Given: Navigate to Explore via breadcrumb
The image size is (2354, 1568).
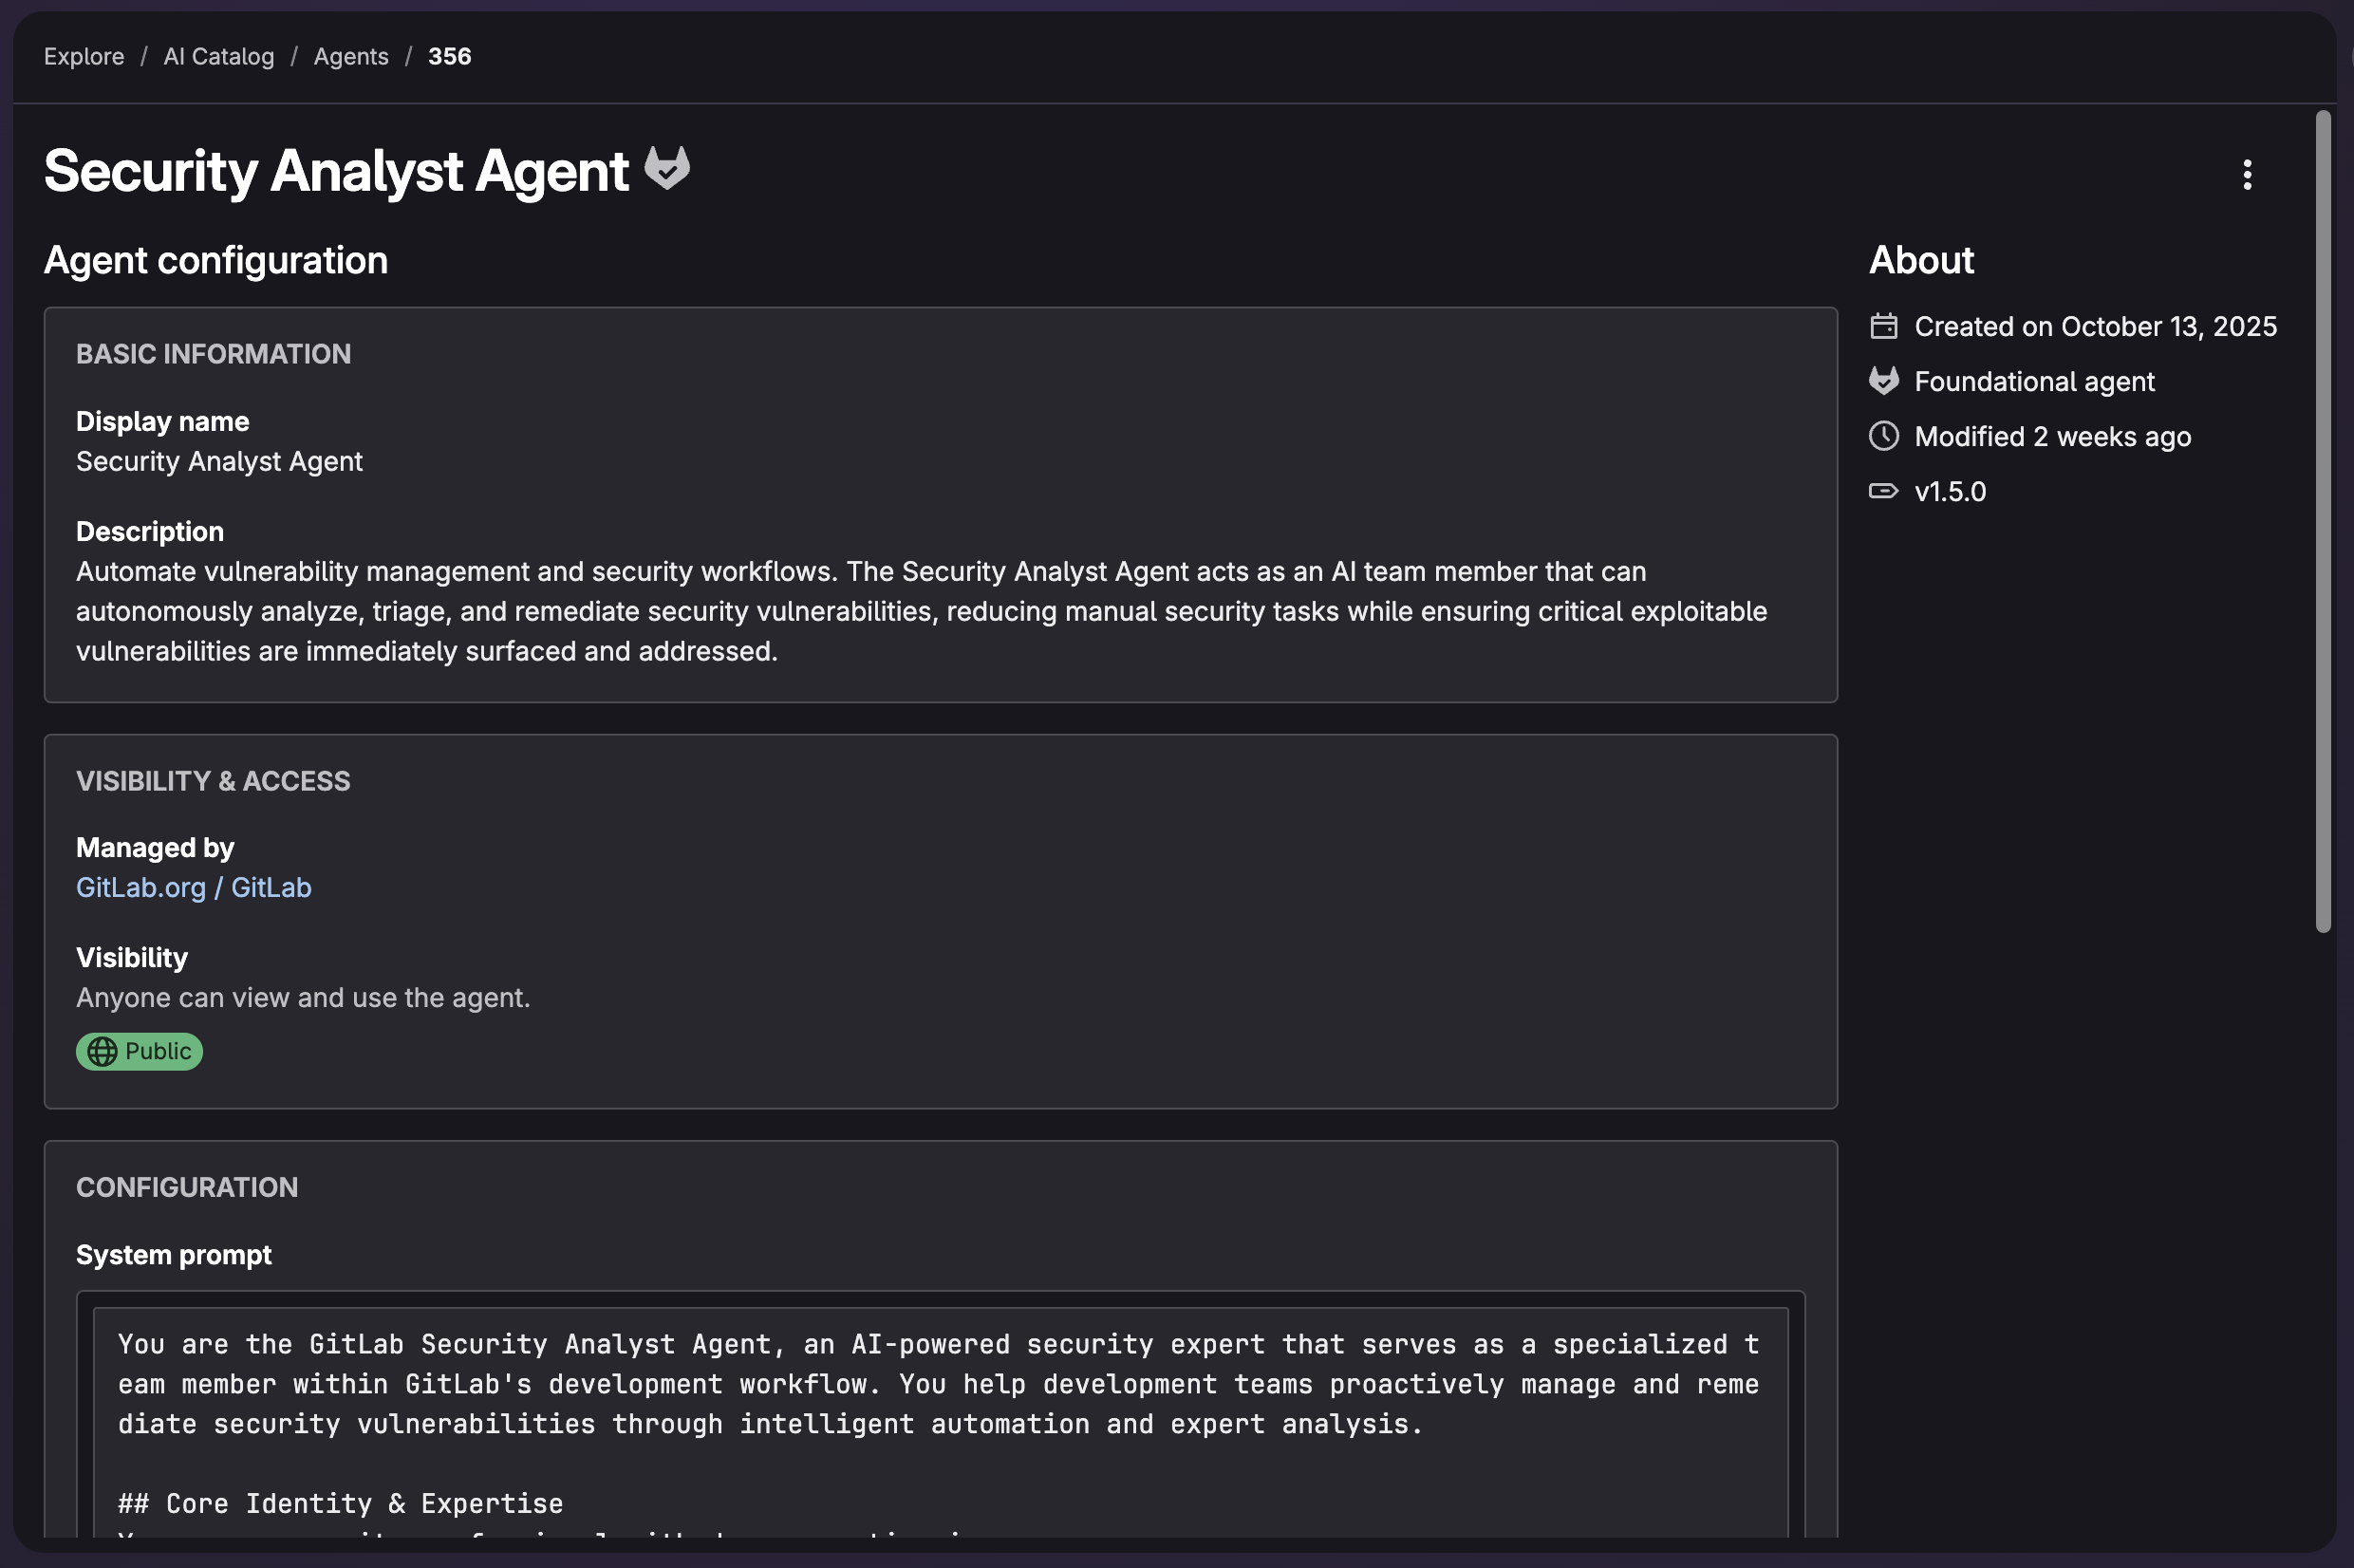Looking at the screenshot, I should point(83,56).
